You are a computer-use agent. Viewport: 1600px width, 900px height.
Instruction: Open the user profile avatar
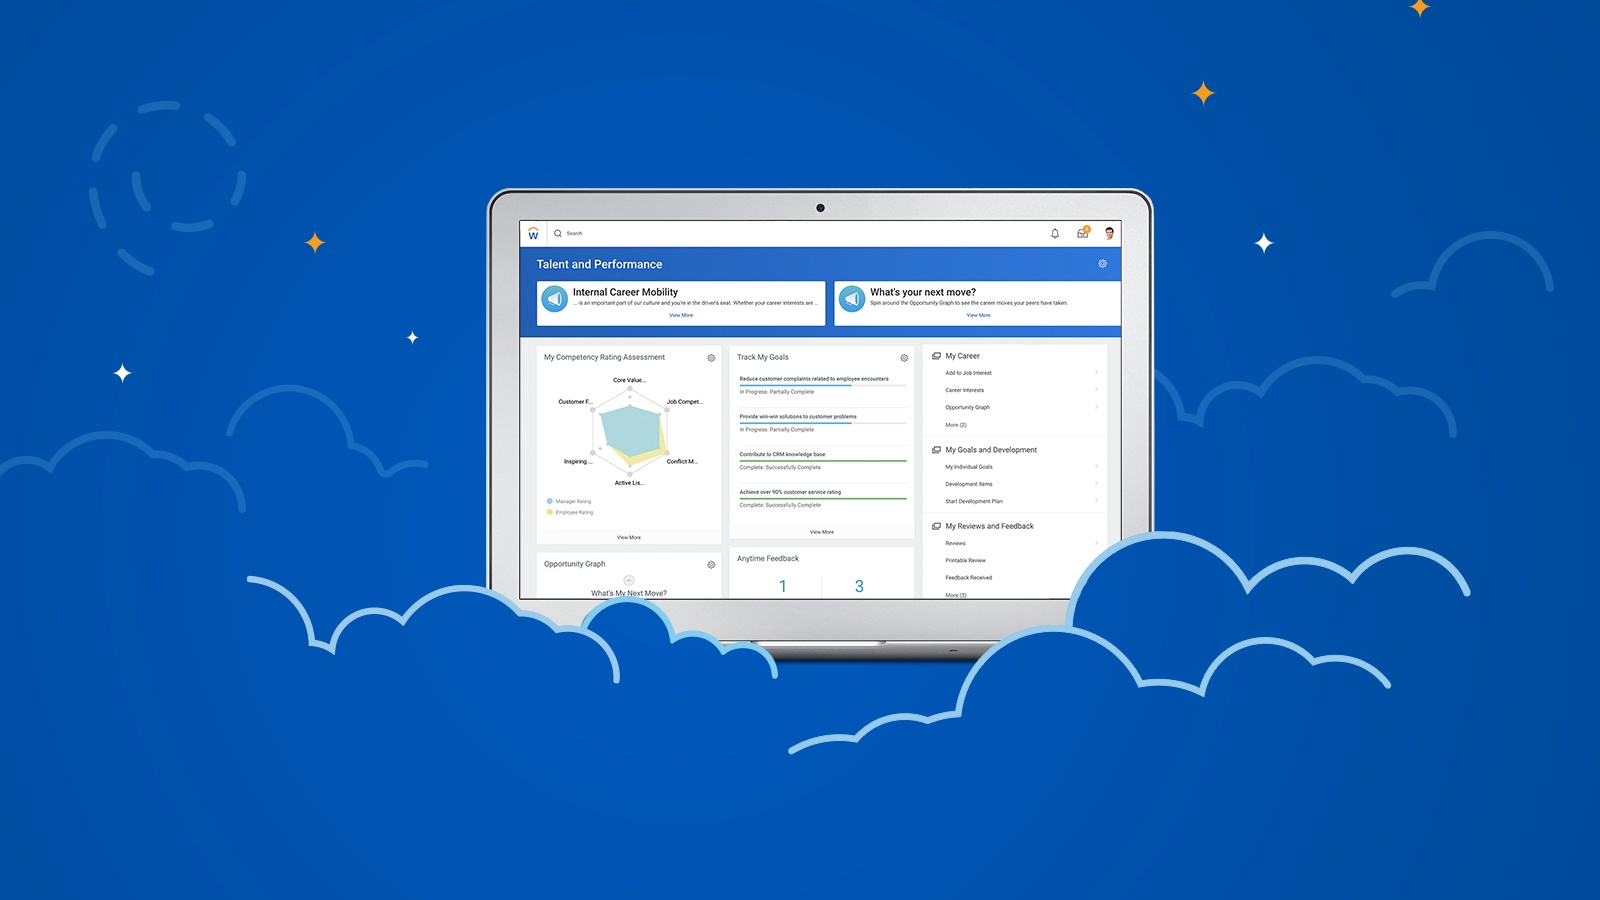tap(1109, 233)
